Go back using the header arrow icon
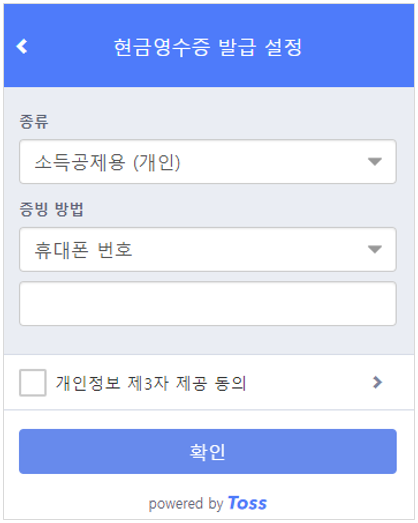The height and width of the screenshot is (523, 418). coord(22,46)
